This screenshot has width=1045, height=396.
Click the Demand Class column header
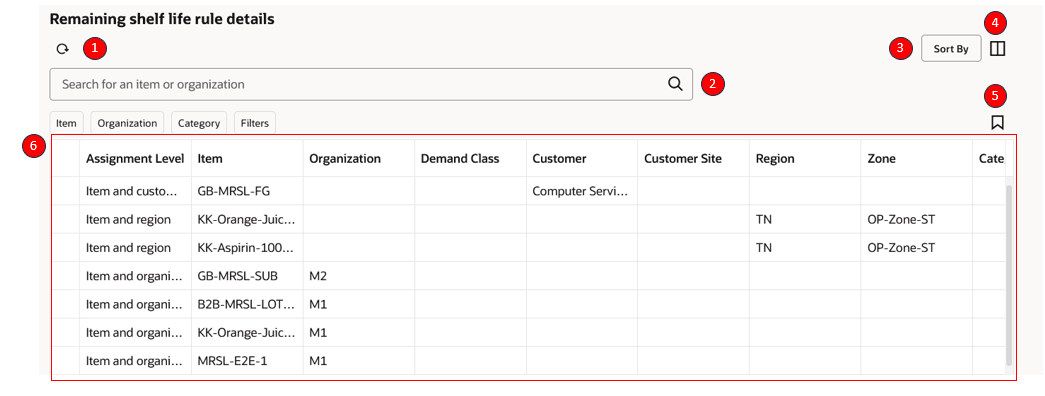click(471, 159)
